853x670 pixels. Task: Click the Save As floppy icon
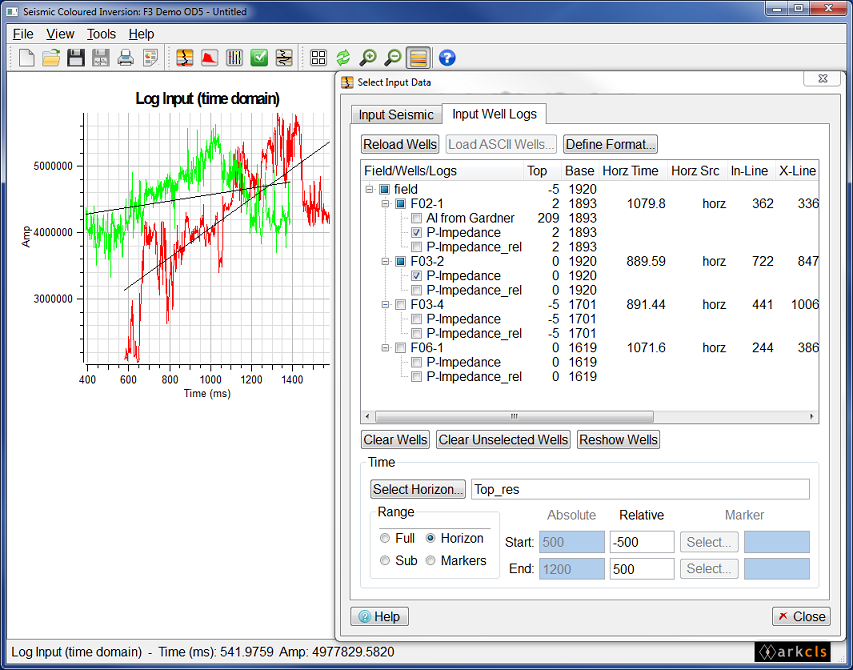point(101,58)
